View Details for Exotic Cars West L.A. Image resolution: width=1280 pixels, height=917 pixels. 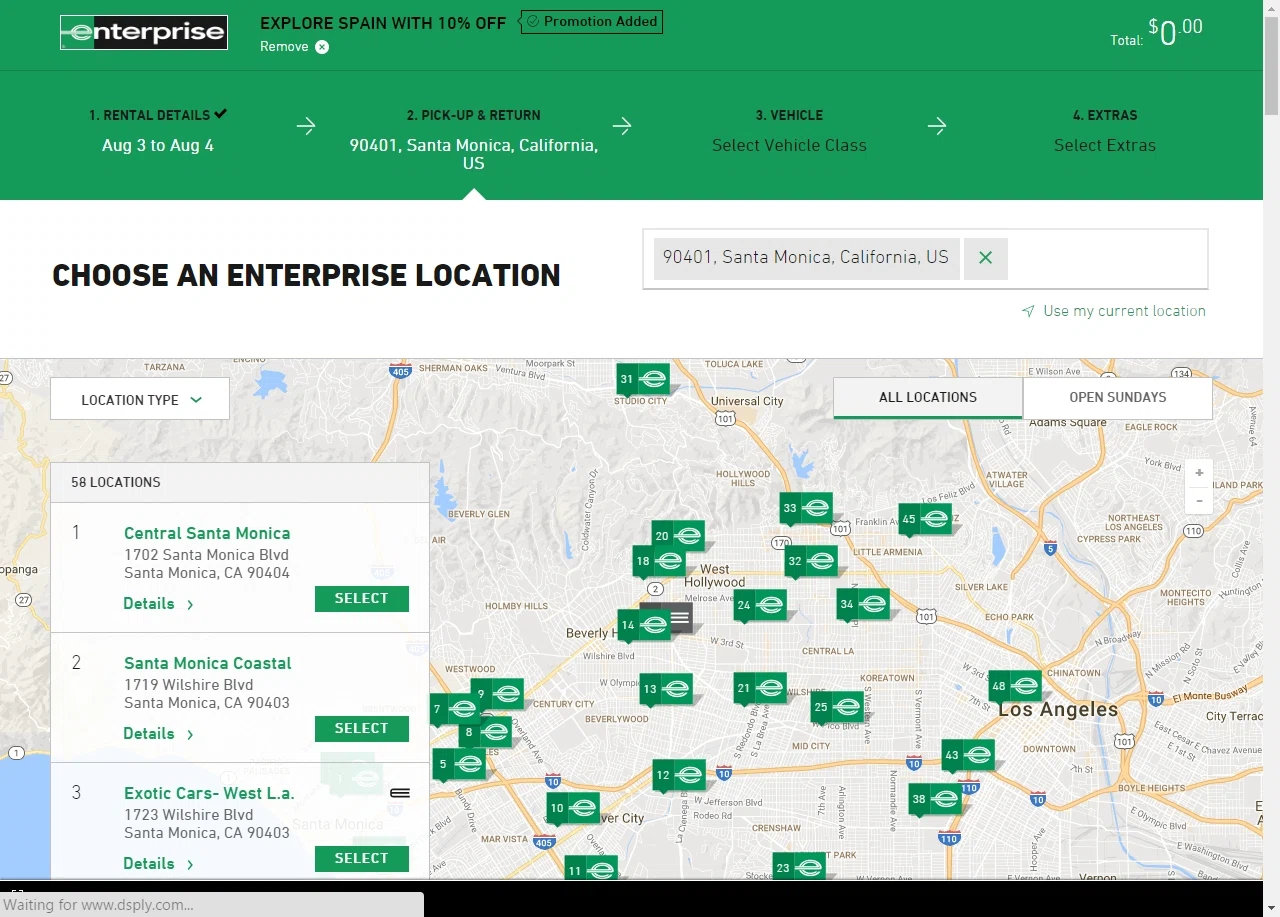tap(158, 864)
